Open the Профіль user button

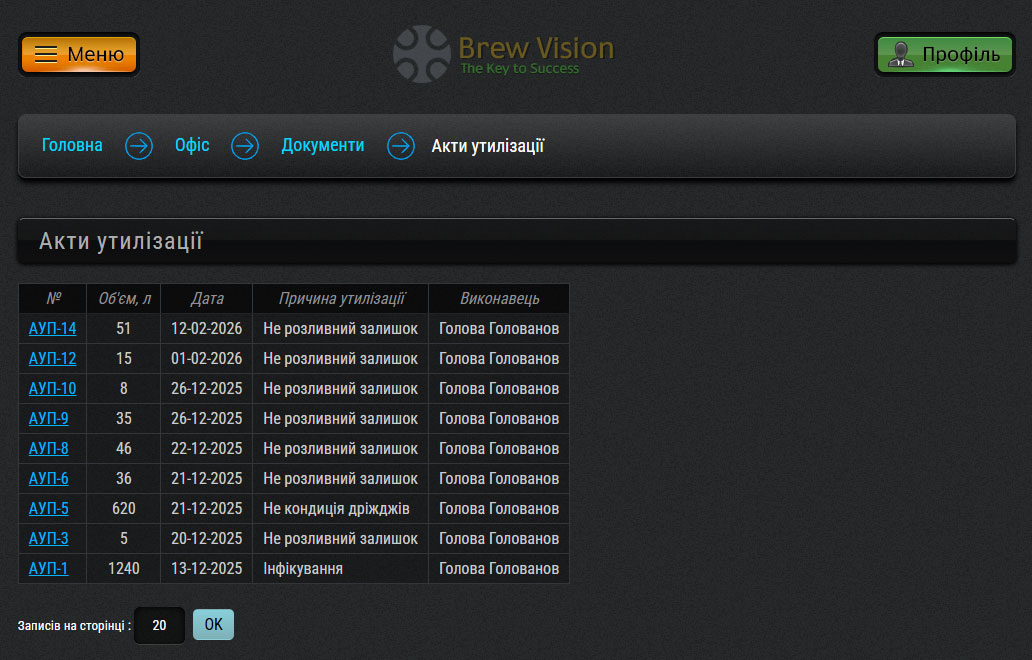[945, 54]
